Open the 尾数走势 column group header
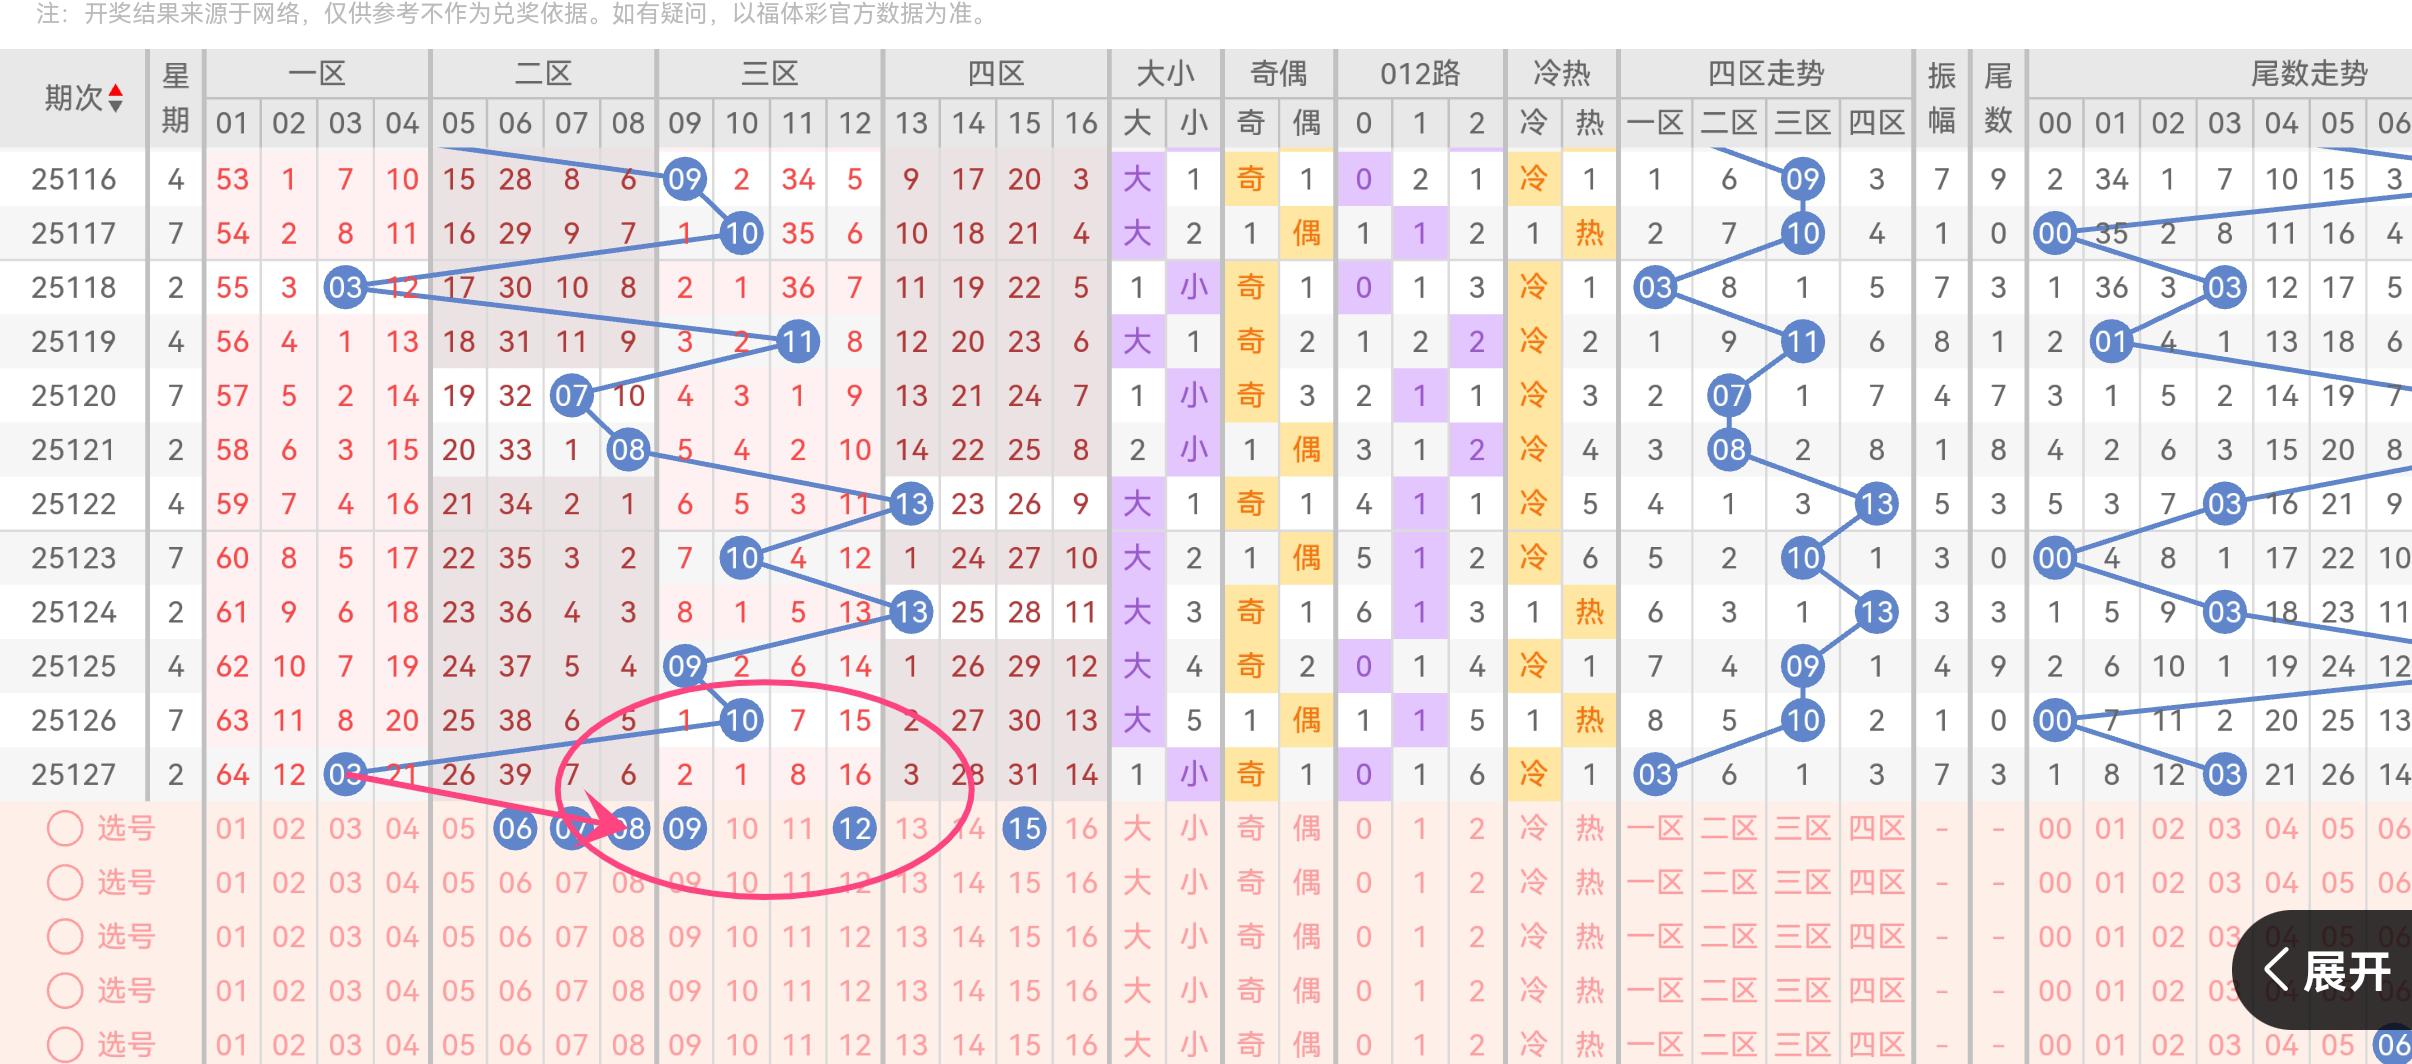Viewport: 2412px width, 1064px height. [x=2308, y=74]
